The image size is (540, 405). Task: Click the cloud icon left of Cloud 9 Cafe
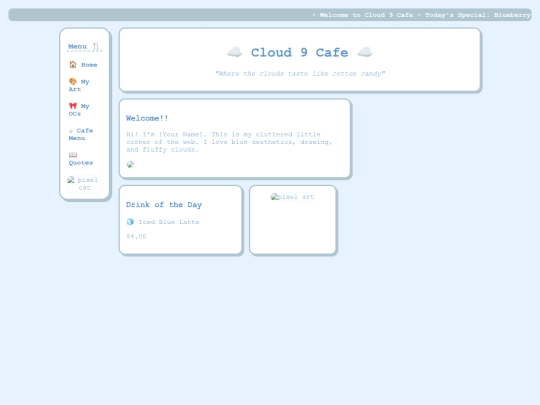(x=235, y=52)
